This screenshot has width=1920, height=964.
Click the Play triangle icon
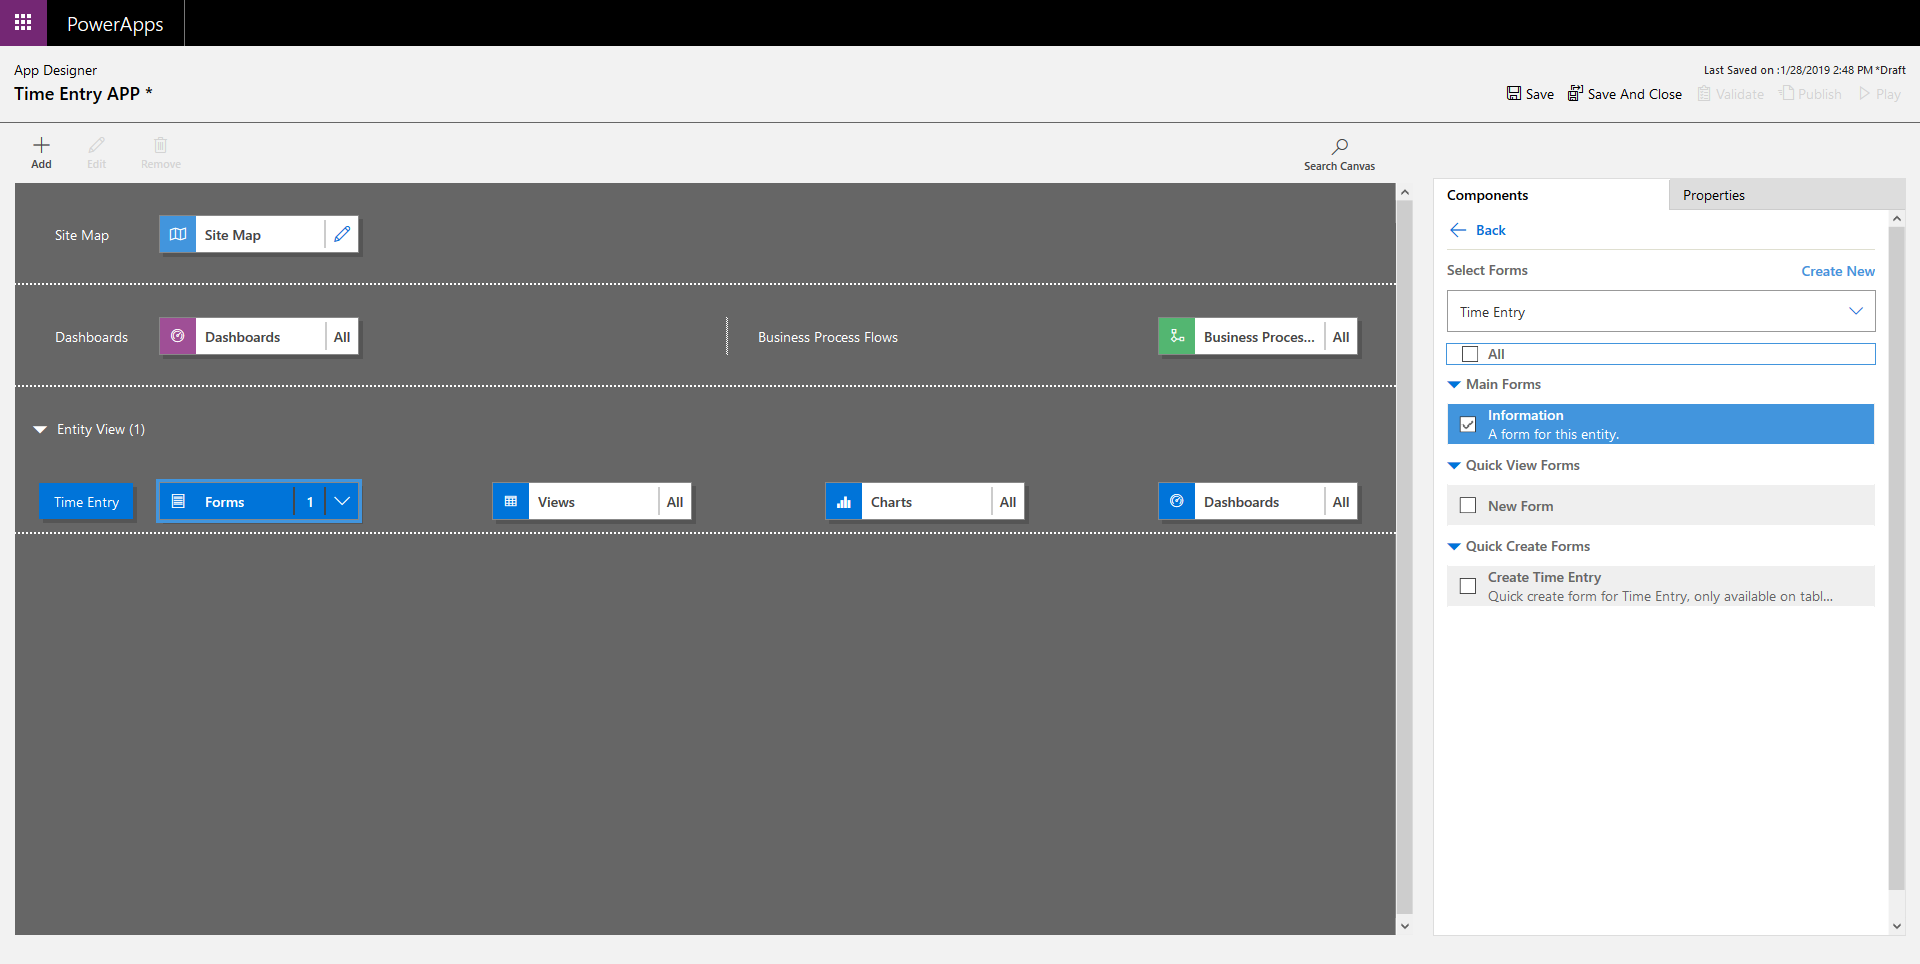coord(1864,93)
